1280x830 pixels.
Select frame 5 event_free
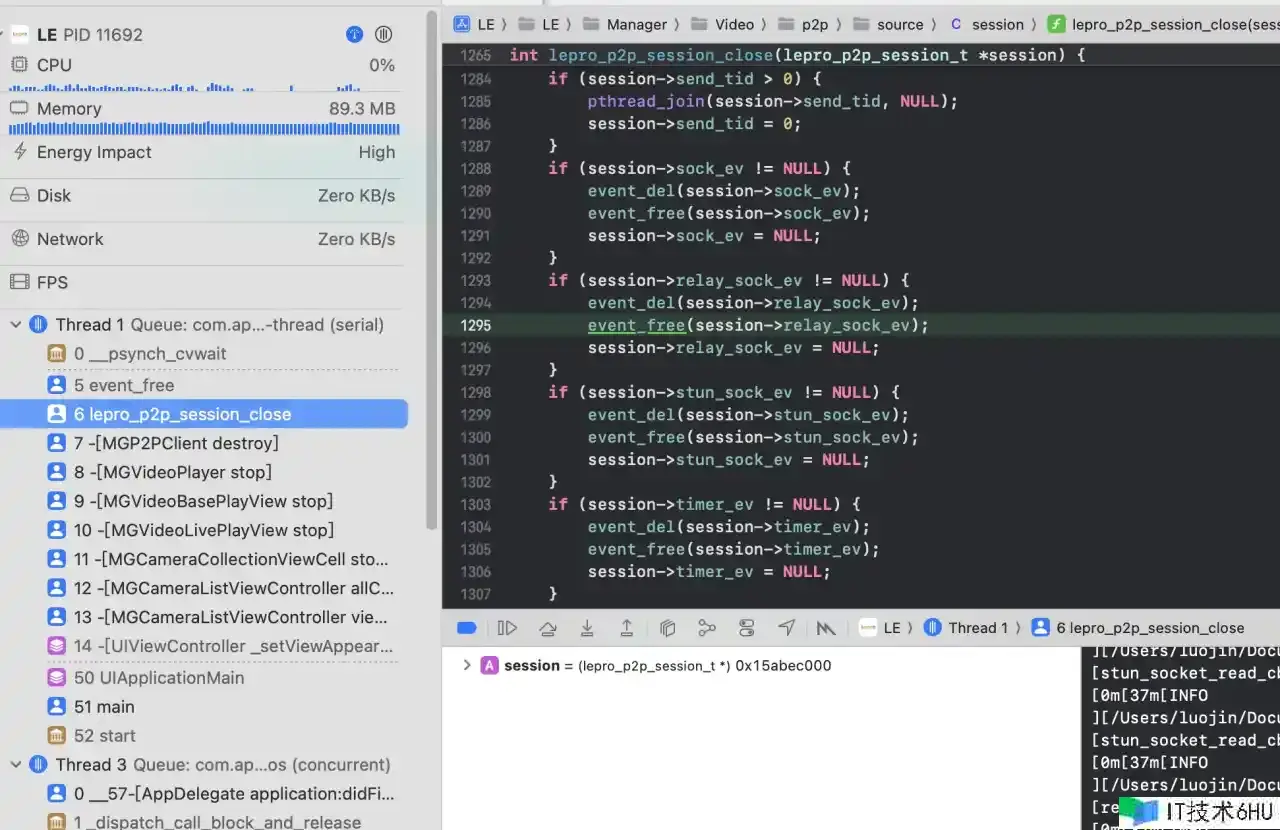pyautogui.click(x=204, y=385)
